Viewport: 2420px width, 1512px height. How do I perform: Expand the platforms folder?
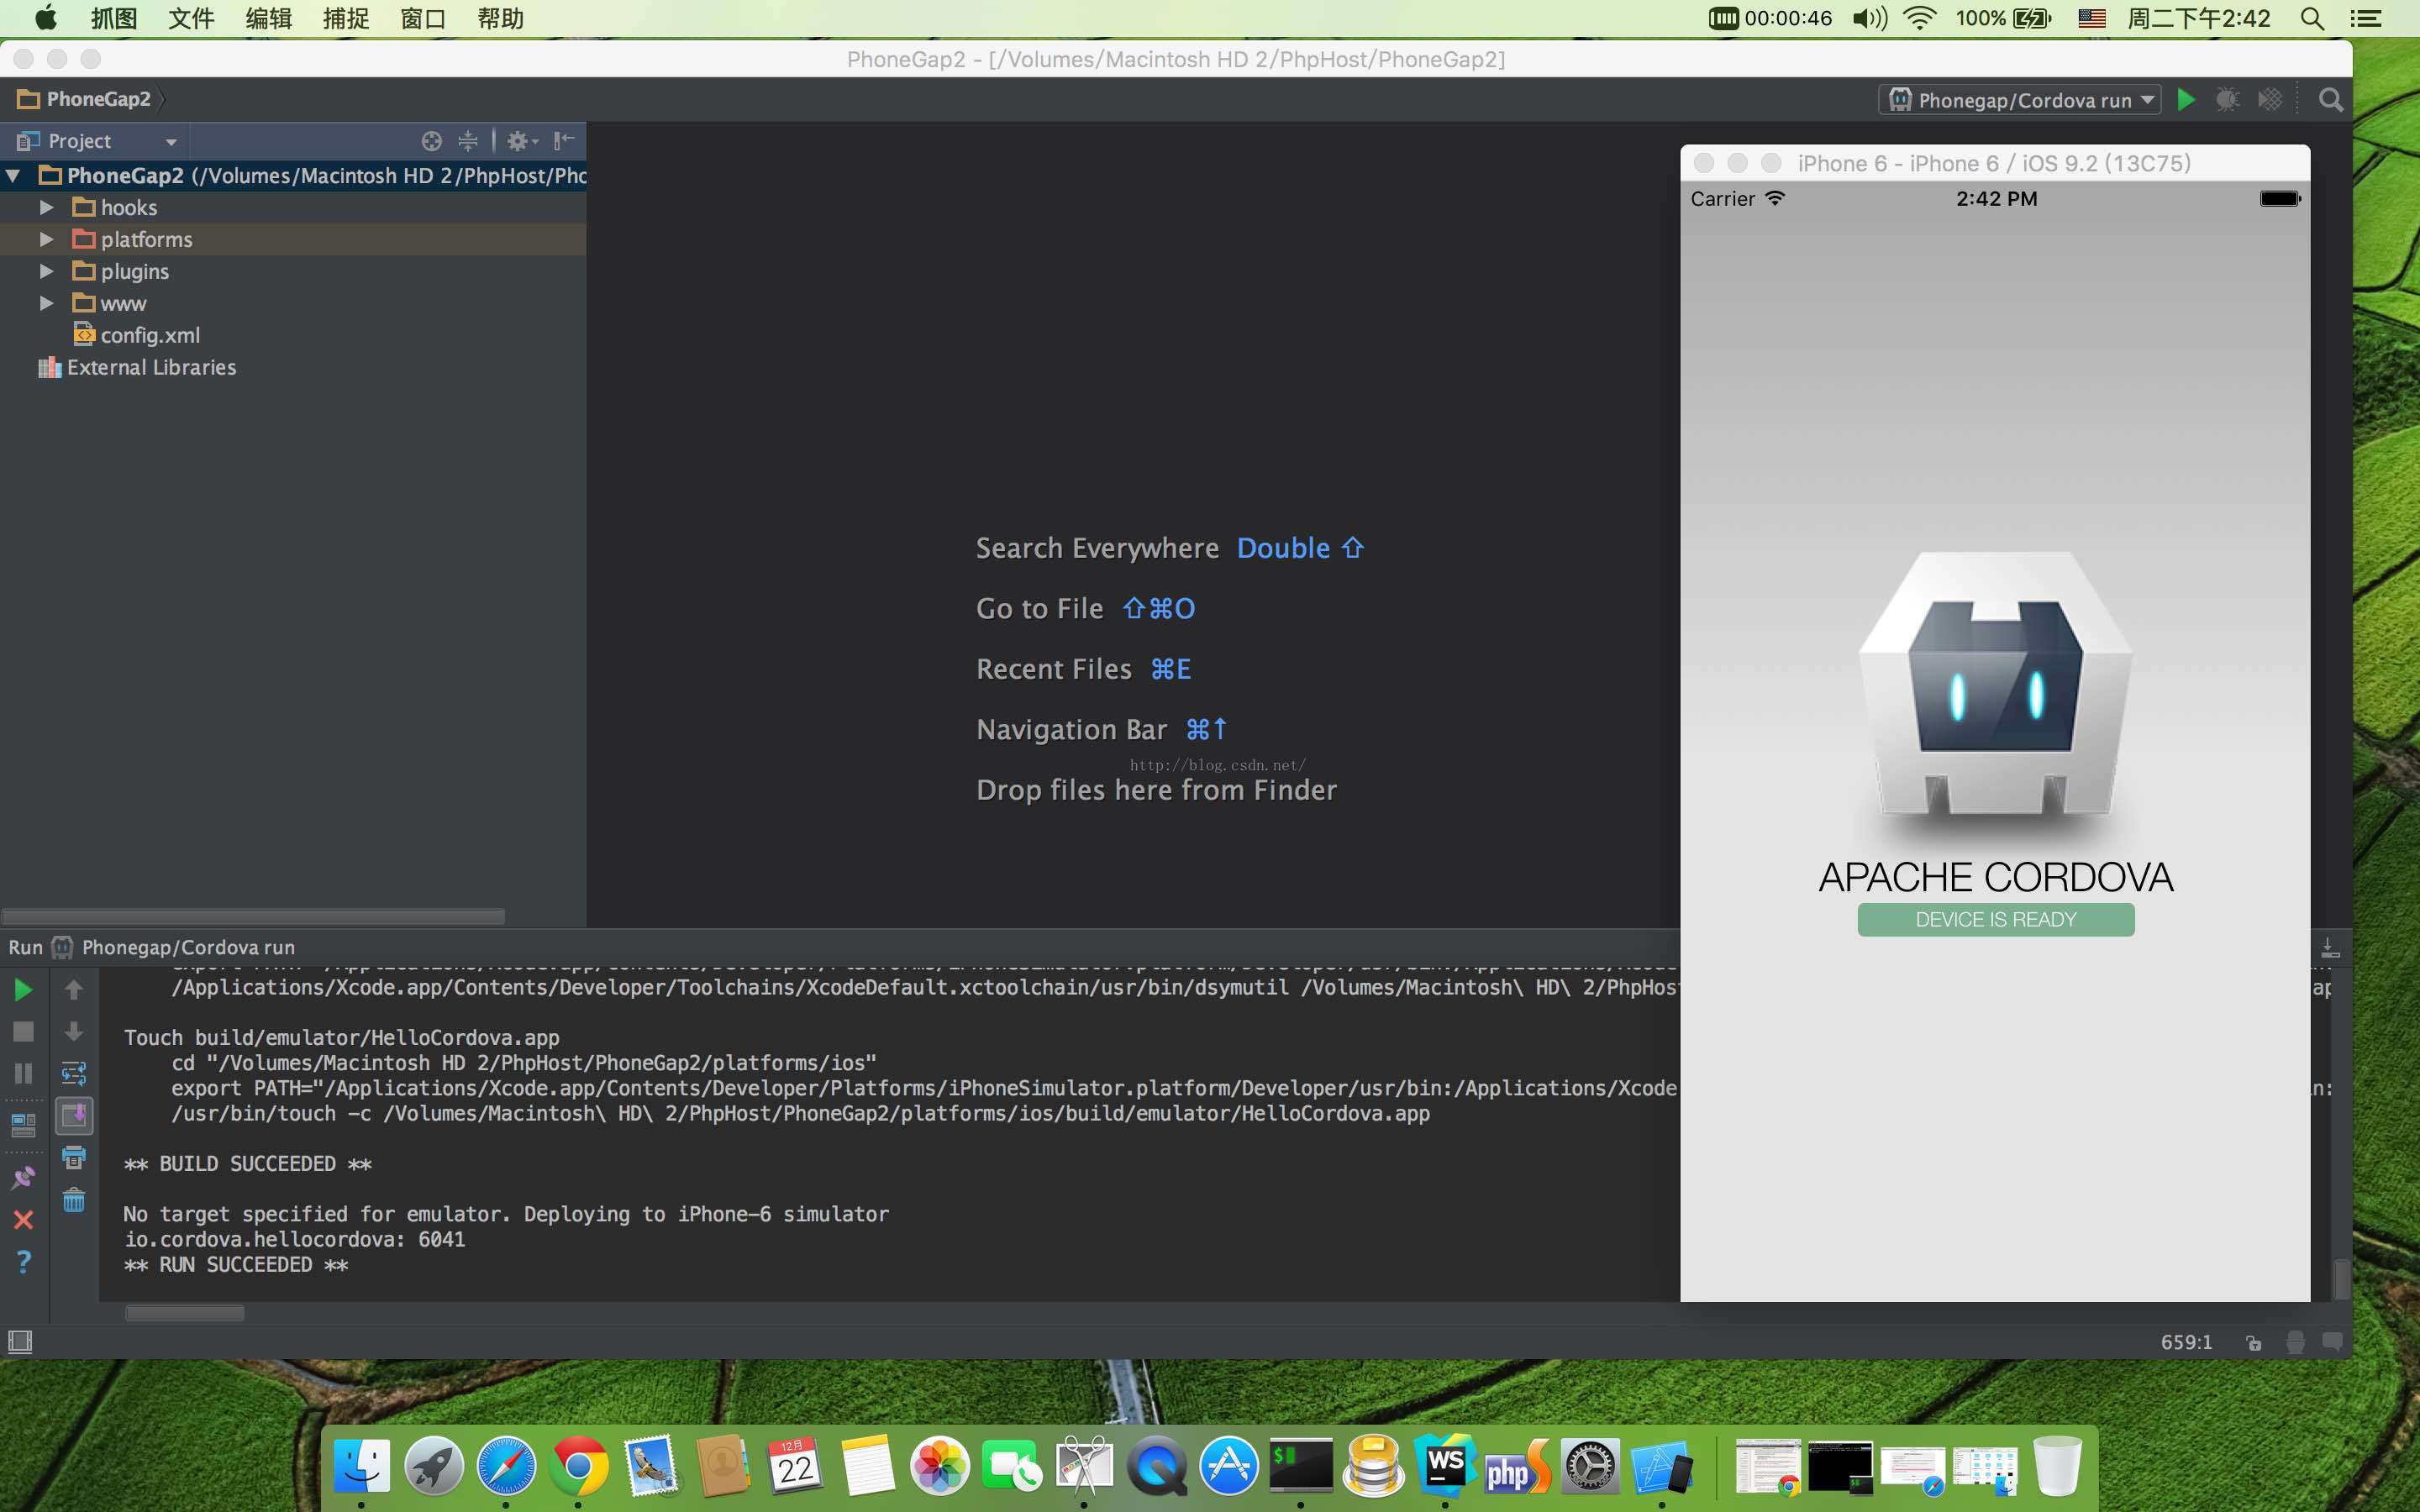(x=46, y=240)
